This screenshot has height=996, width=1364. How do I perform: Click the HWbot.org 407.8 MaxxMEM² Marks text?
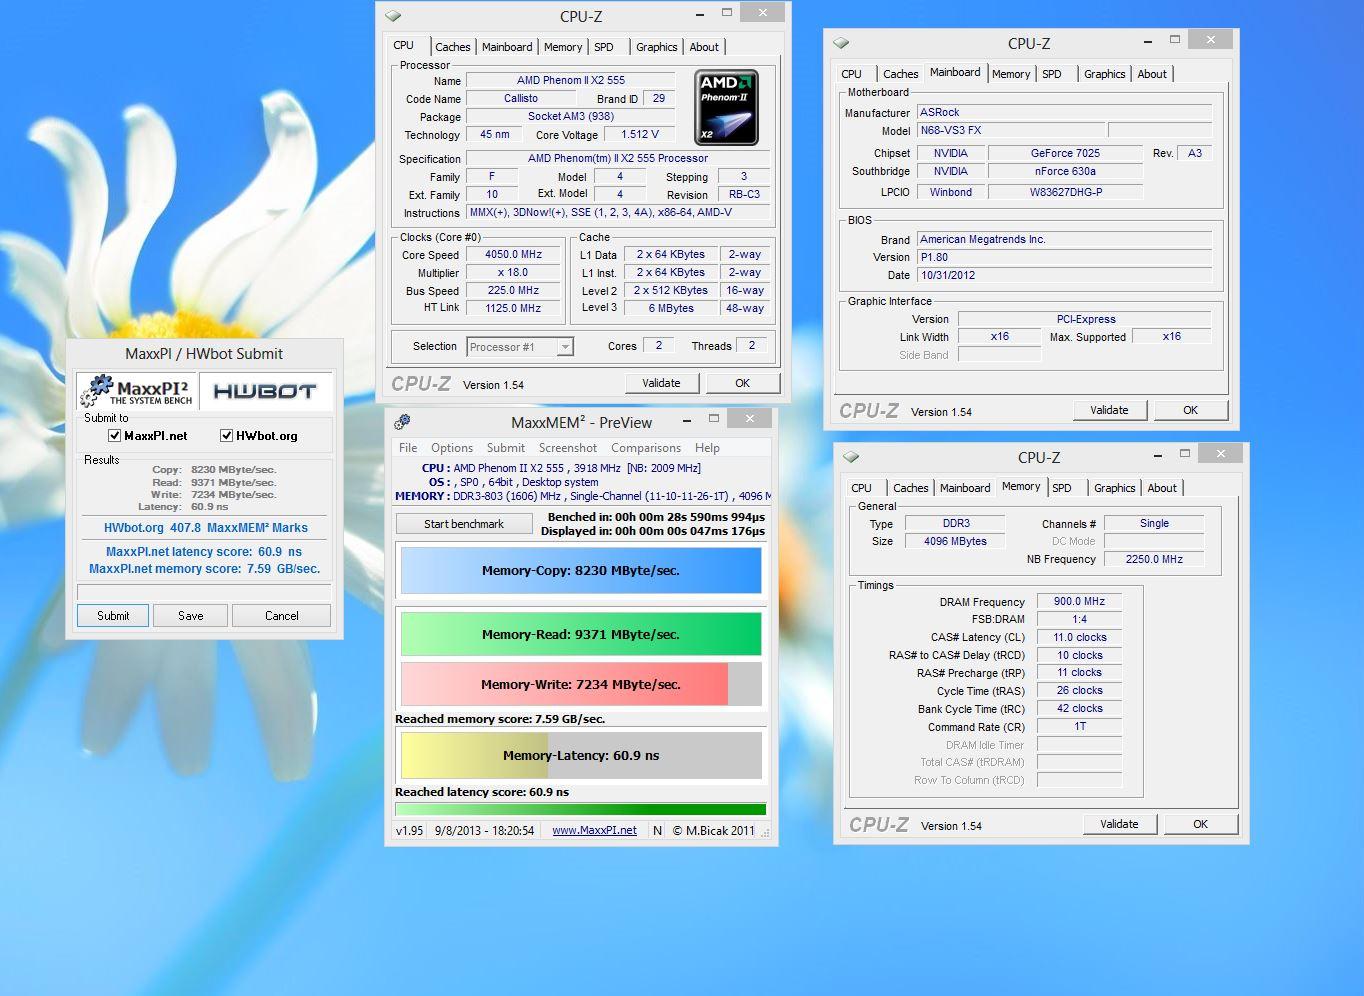point(206,528)
